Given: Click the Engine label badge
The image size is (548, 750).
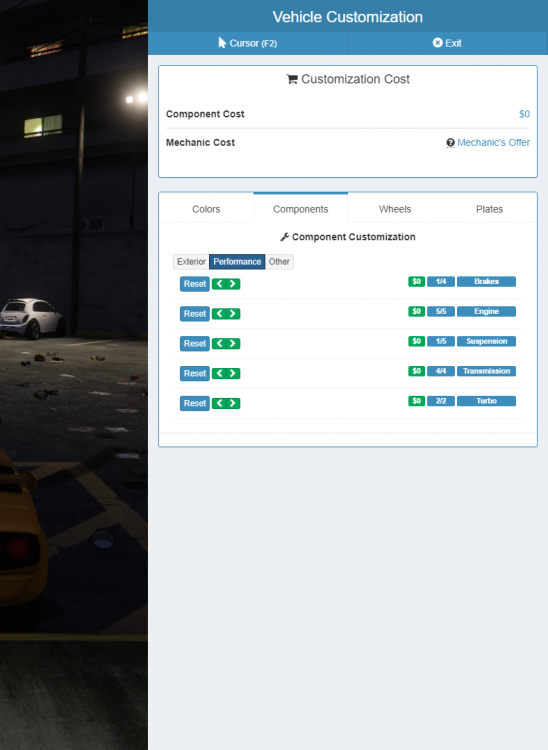Looking at the screenshot, I should [486, 311].
